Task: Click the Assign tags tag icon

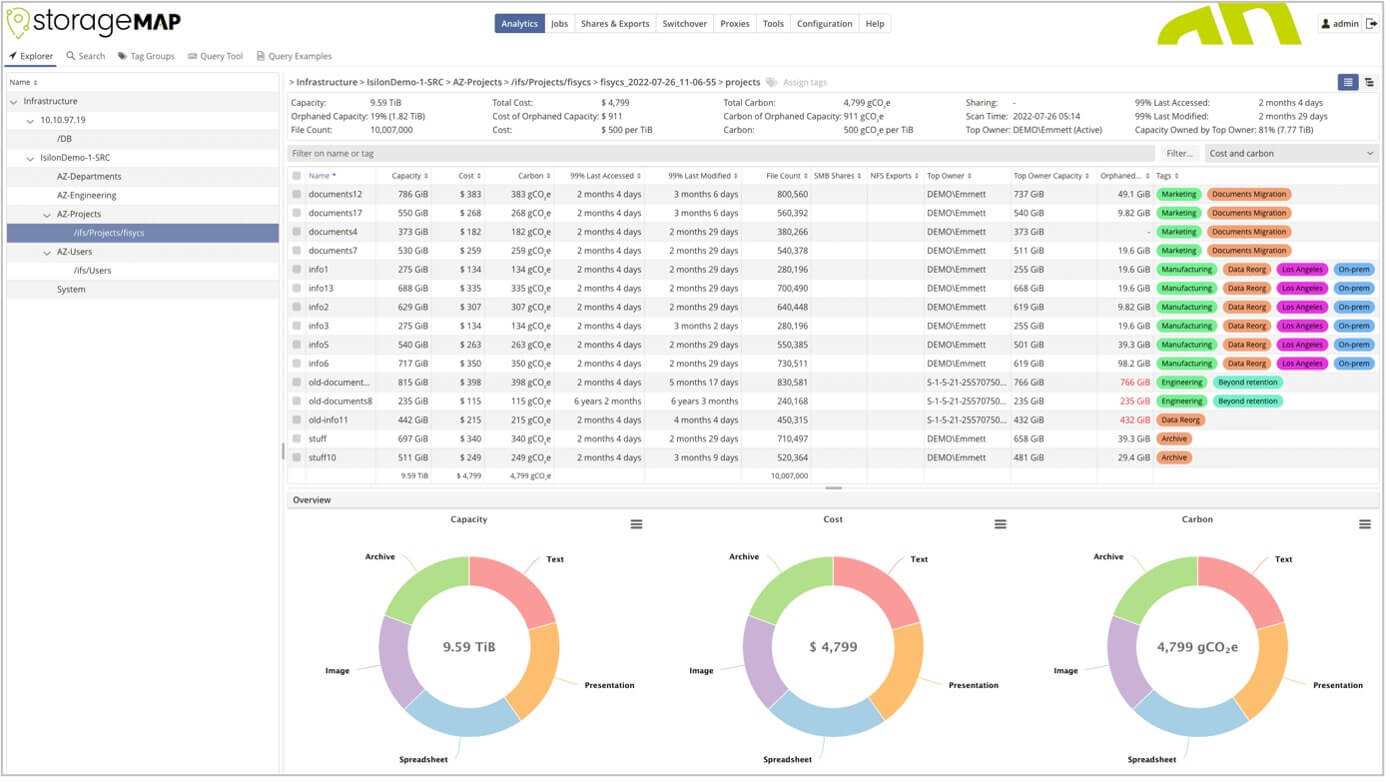Action: coord(772,83)
